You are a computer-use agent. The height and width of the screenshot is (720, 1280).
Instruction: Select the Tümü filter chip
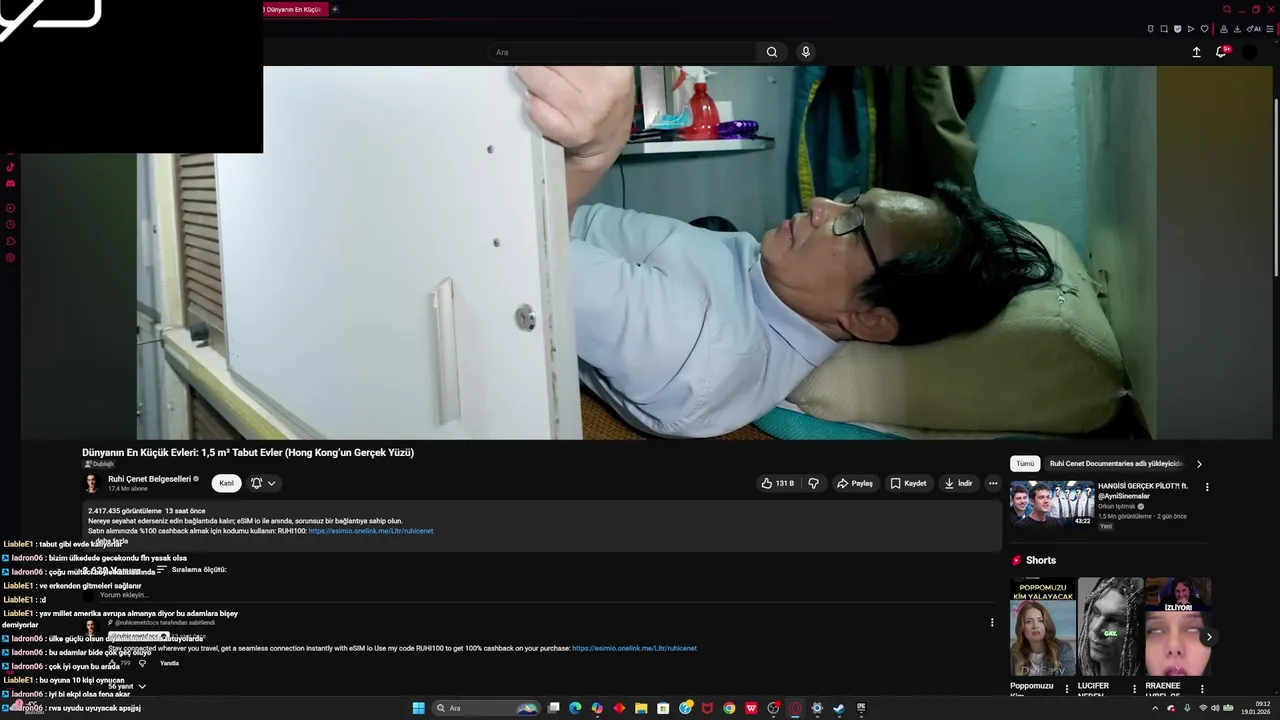click(x=1025, y=464)
